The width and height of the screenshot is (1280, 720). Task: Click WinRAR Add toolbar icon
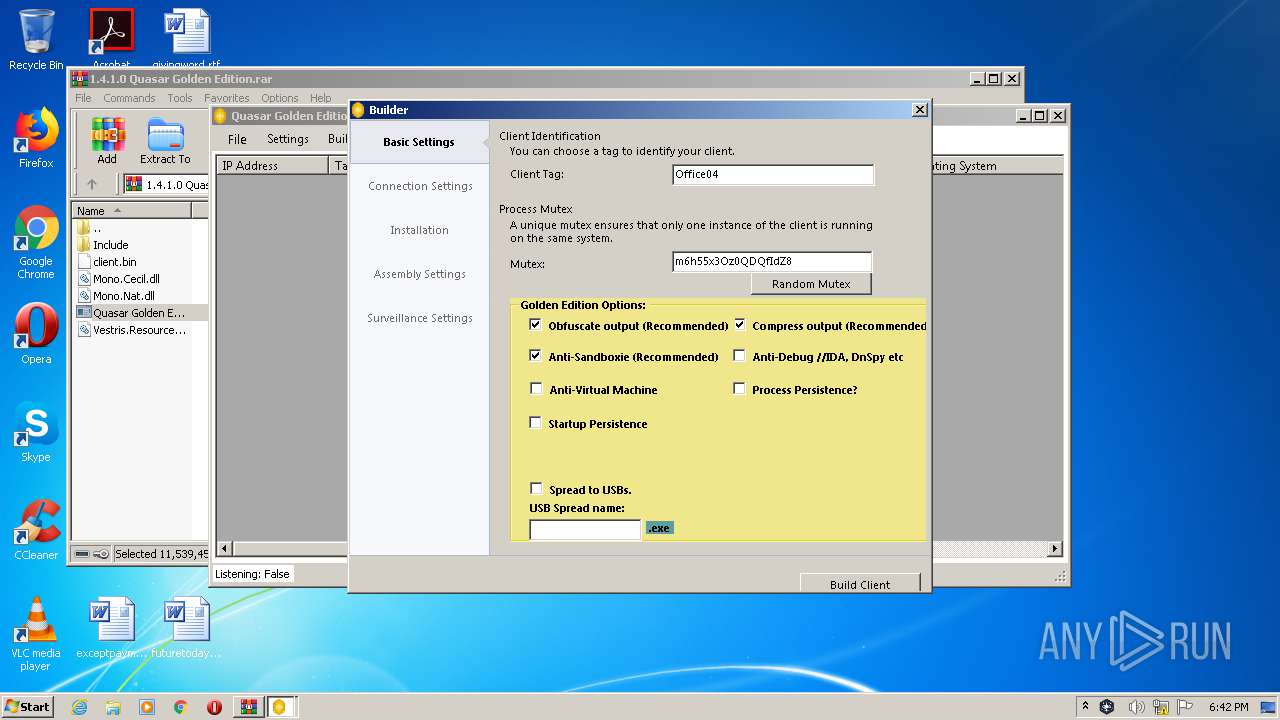click(107, 141)
